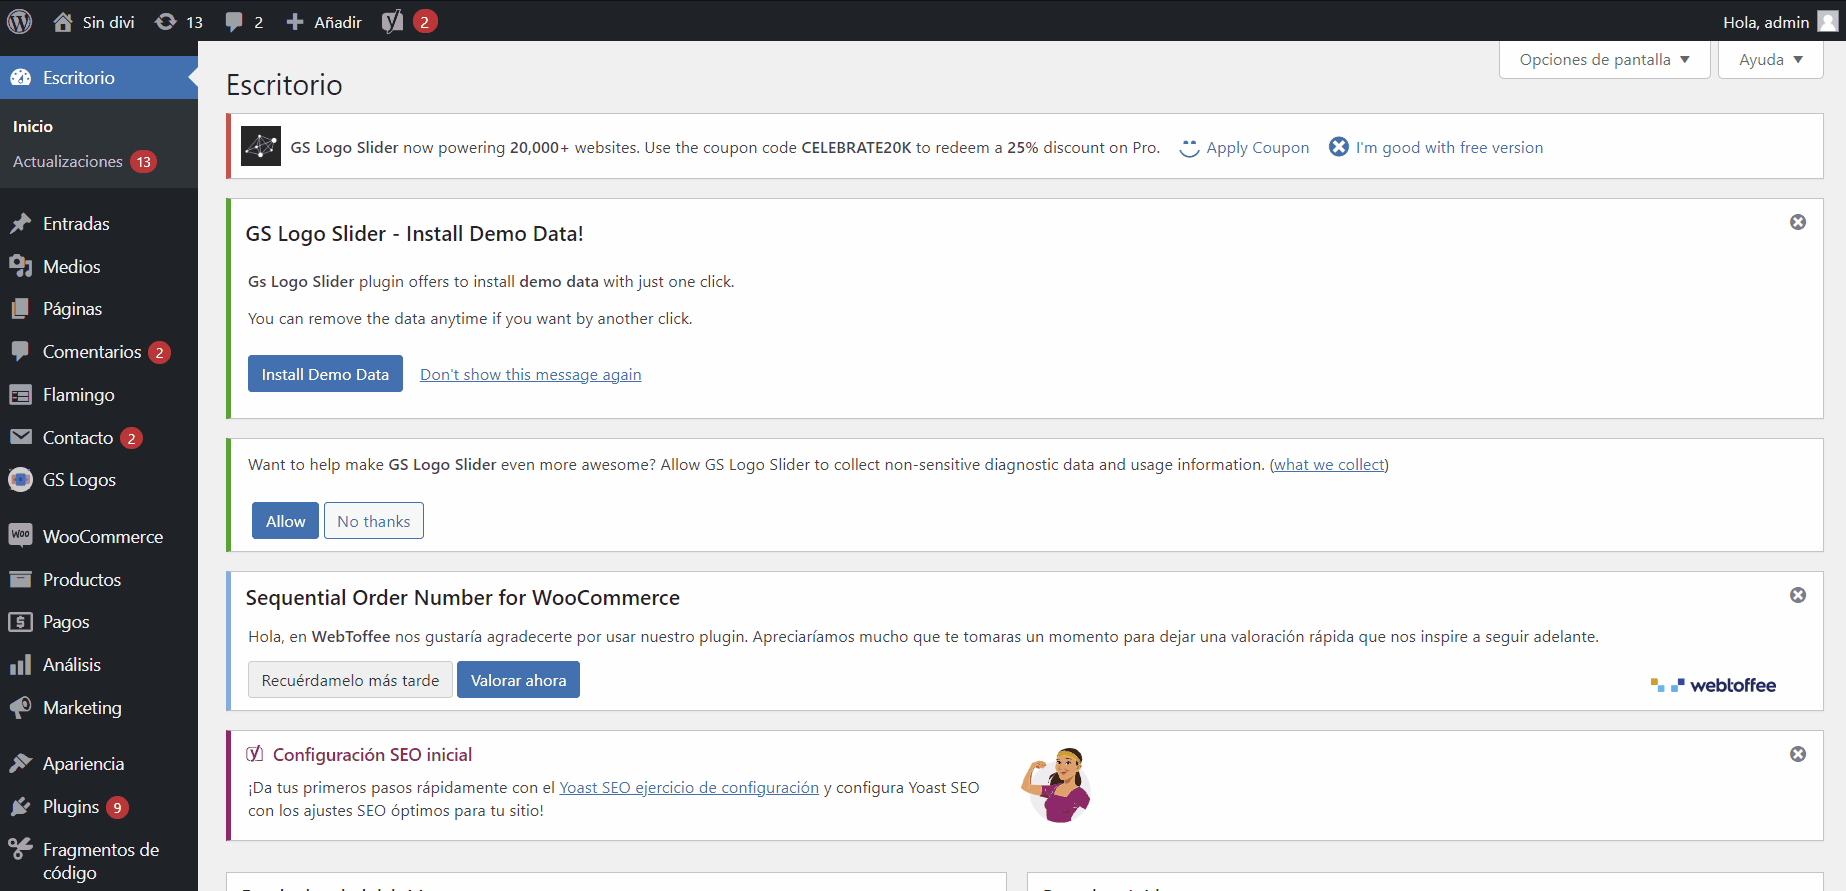Screen dimensions: 1846x891
Task: Expand Opciones de pantalla dropdown
Action: [x=1604, y=60]
